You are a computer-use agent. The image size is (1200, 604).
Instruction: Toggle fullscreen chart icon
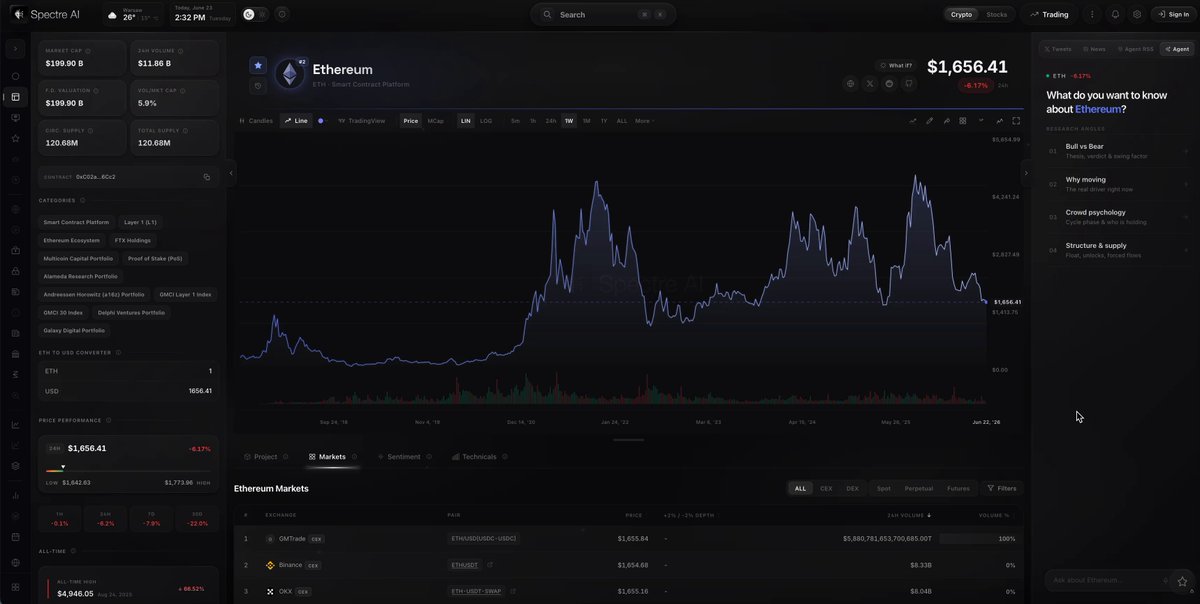click(1016, 121)
